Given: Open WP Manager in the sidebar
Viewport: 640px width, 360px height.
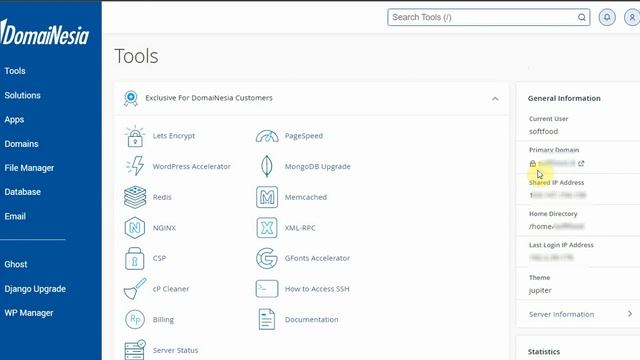Looking at the screenshot, I should coord(29,313).
